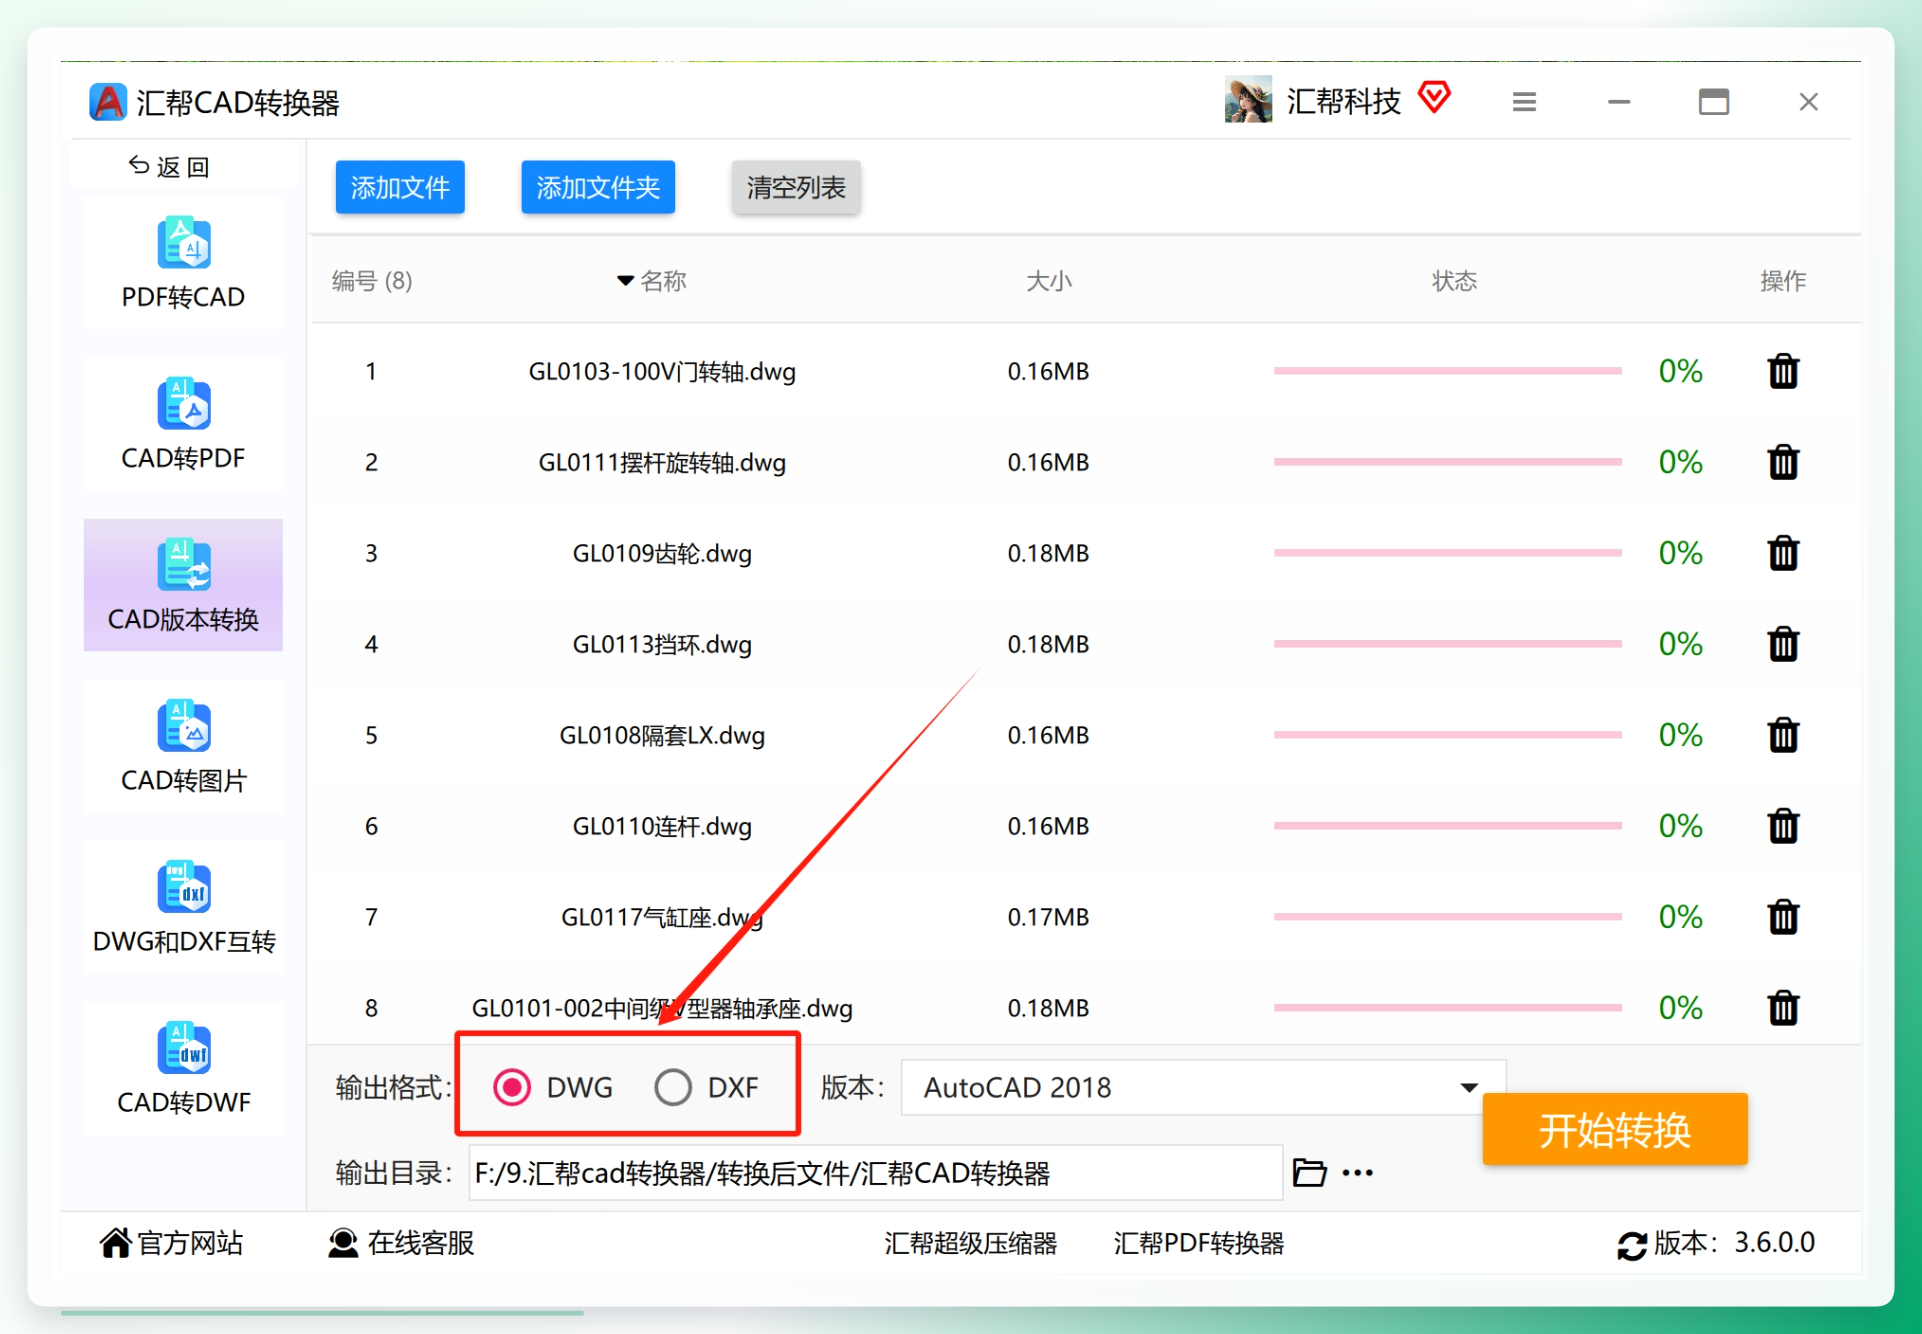
Task: Open the DWG和DXF互转 sidebar tool
Action: point(183,907)
